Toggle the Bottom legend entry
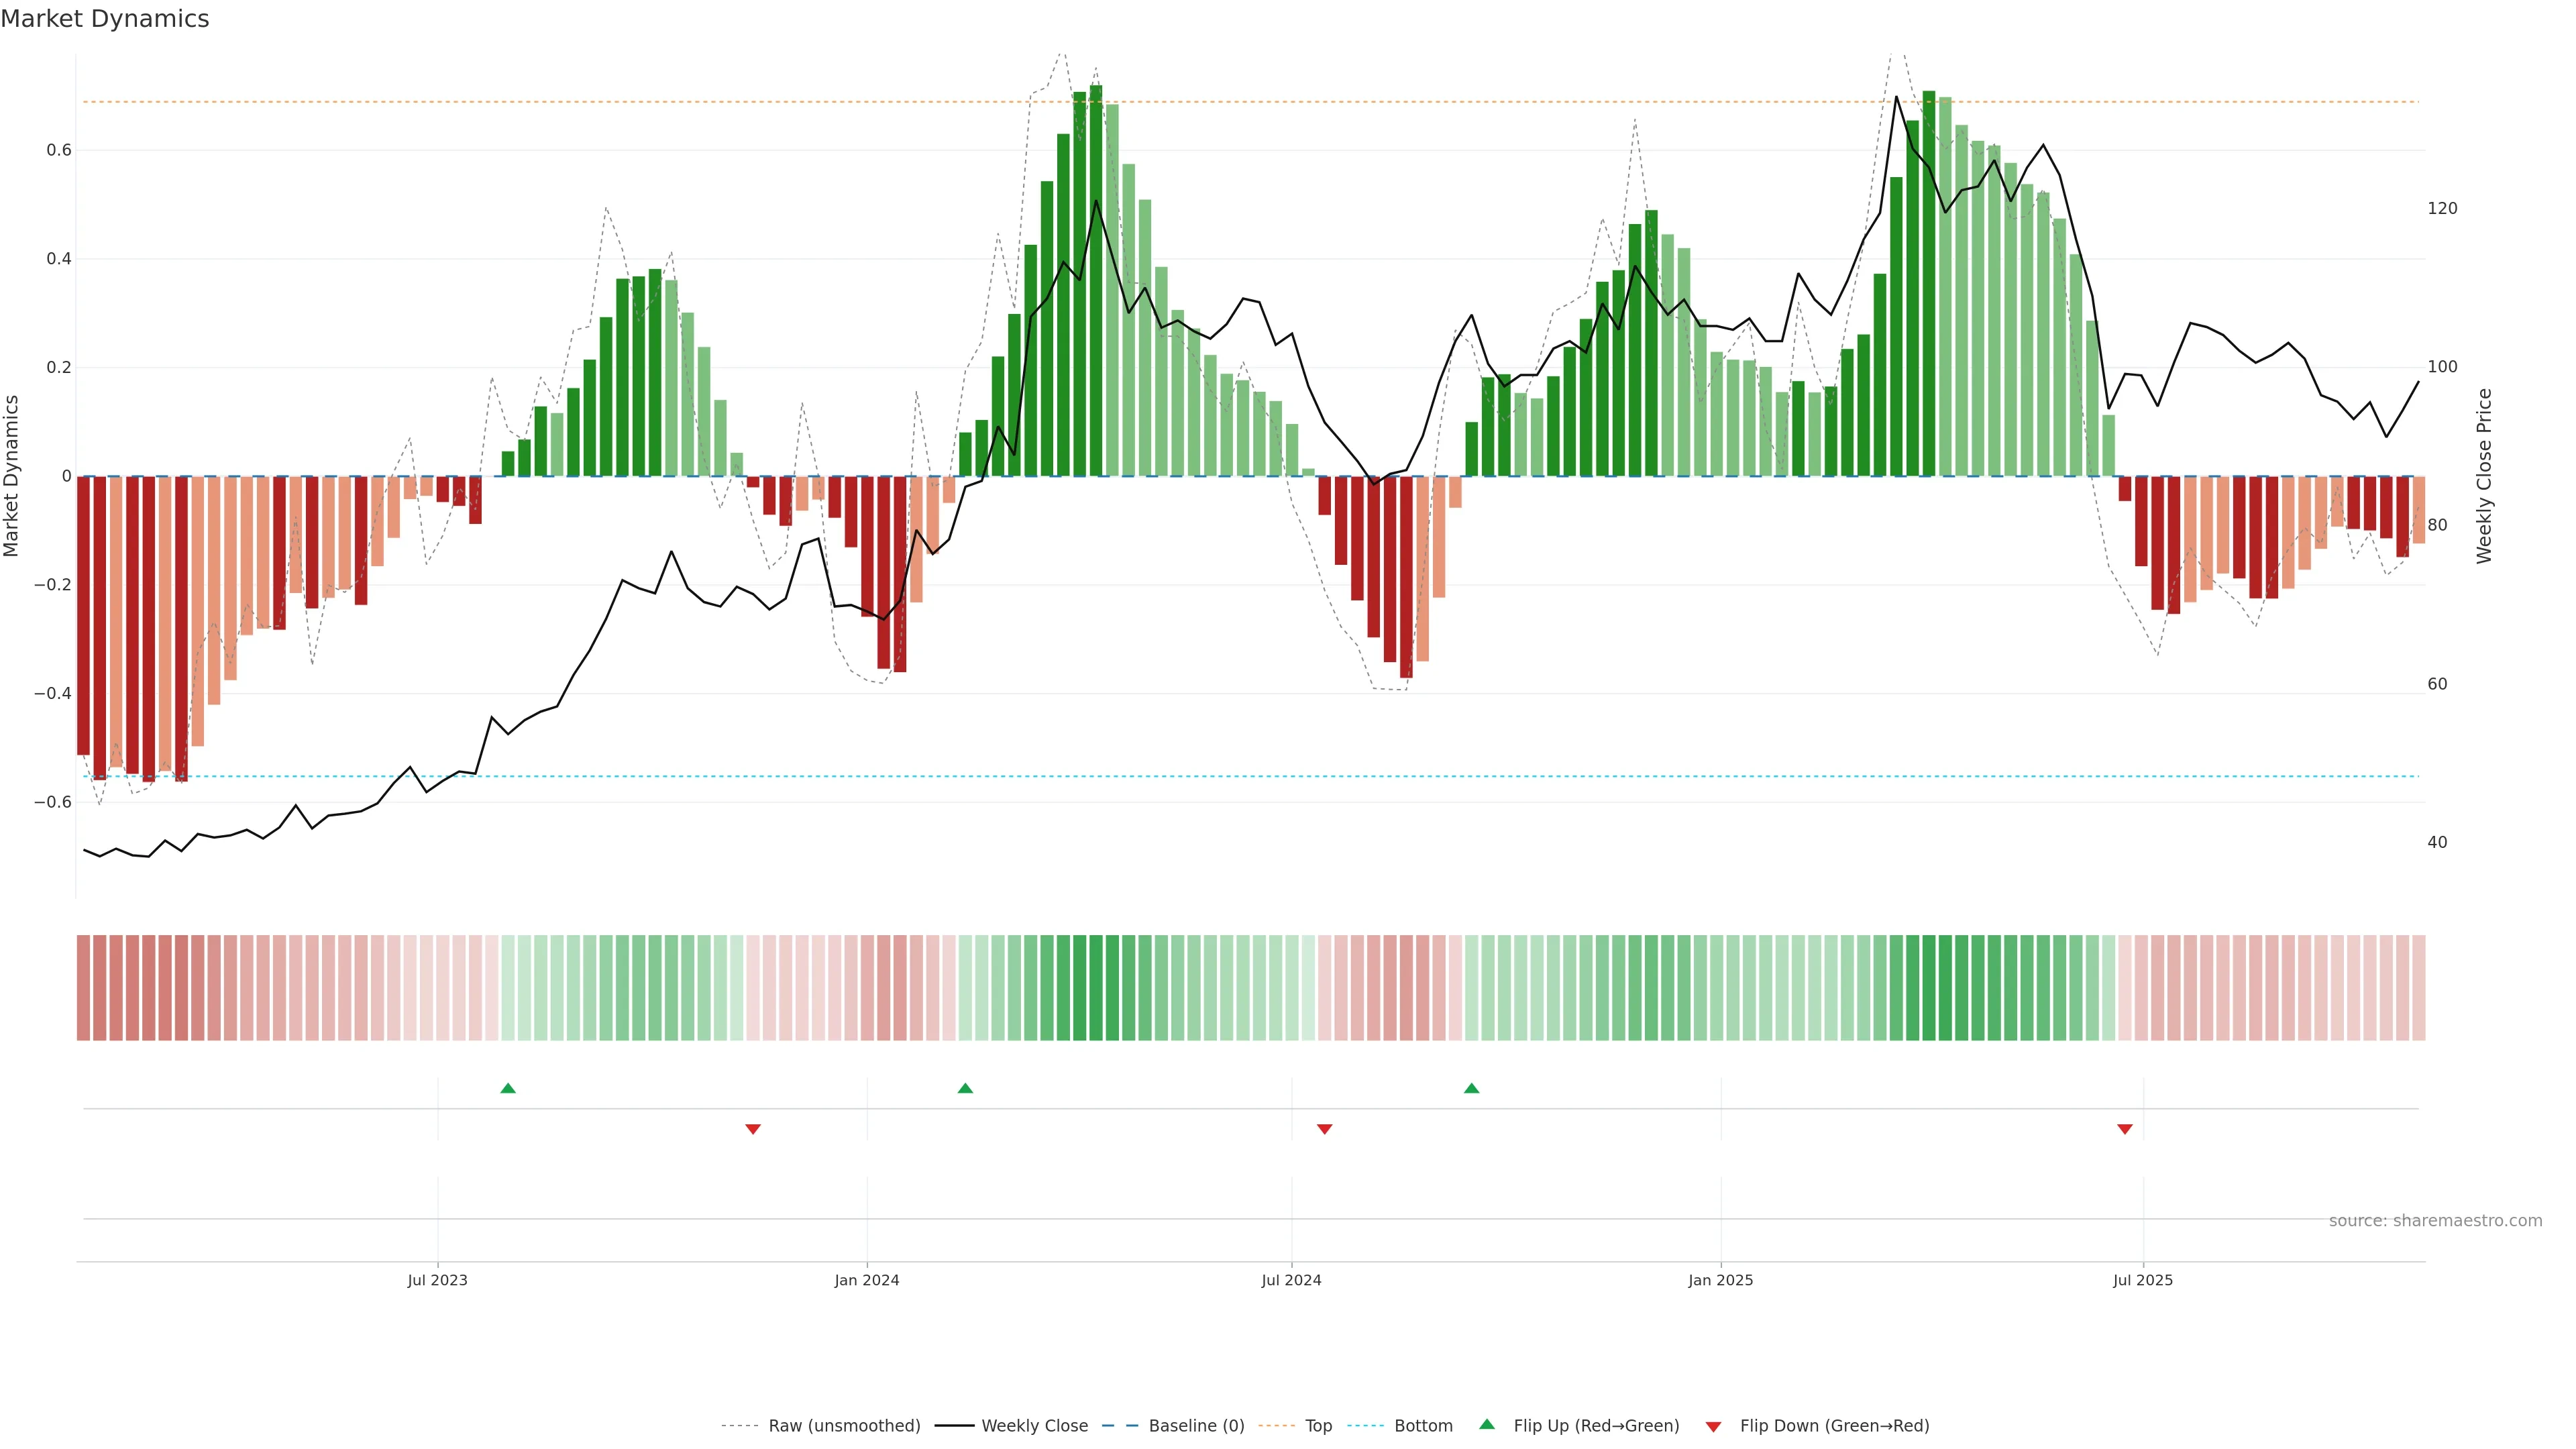The image size is (2576, 1449). [x=1423, y=1426]
